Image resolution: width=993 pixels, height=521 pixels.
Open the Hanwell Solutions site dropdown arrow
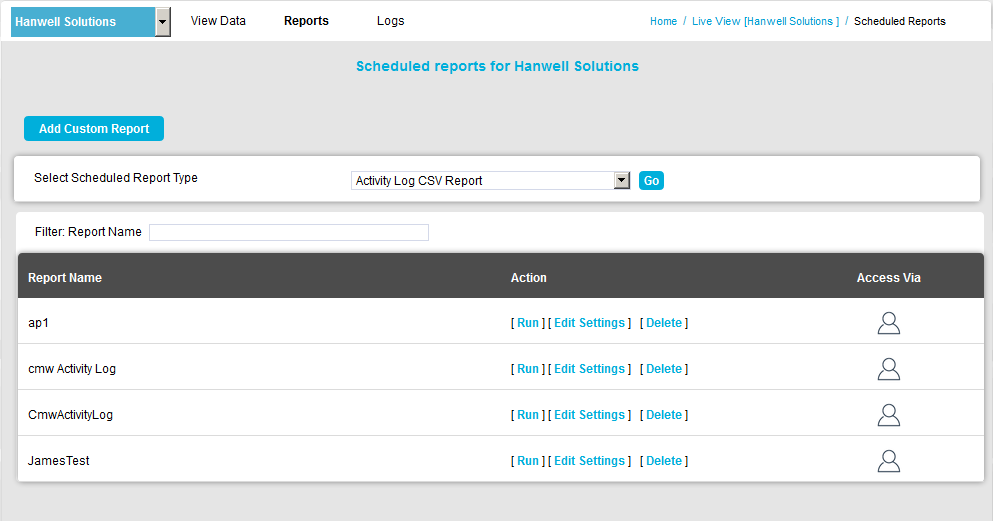[x=163, y=22]
